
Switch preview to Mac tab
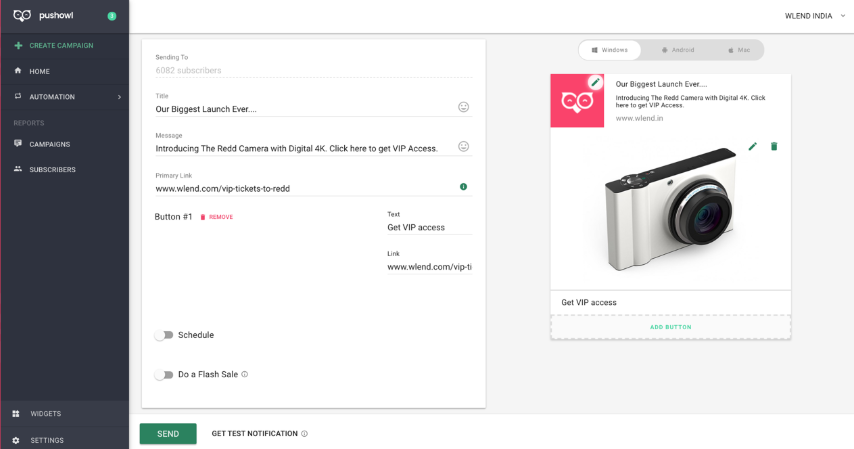[739, 50]
